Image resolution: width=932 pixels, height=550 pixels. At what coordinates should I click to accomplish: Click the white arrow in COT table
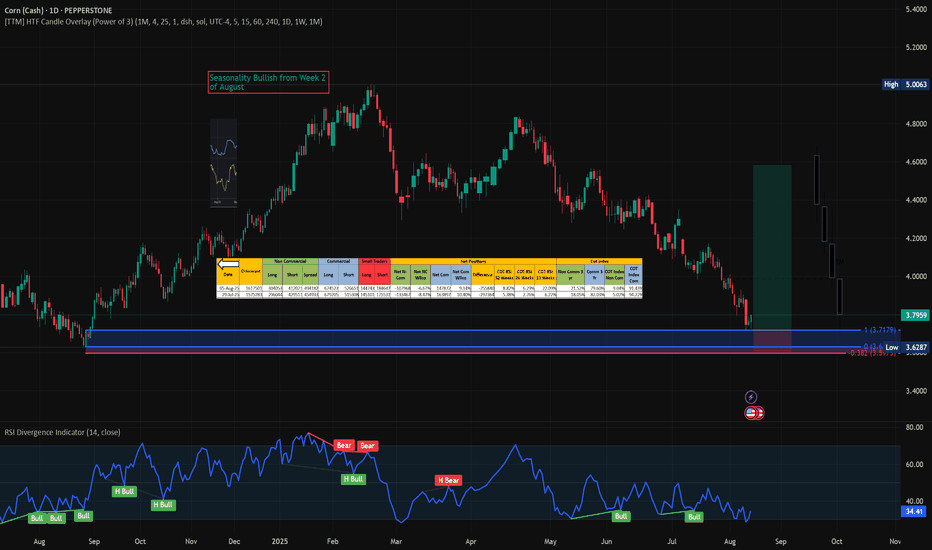point(229,264)
